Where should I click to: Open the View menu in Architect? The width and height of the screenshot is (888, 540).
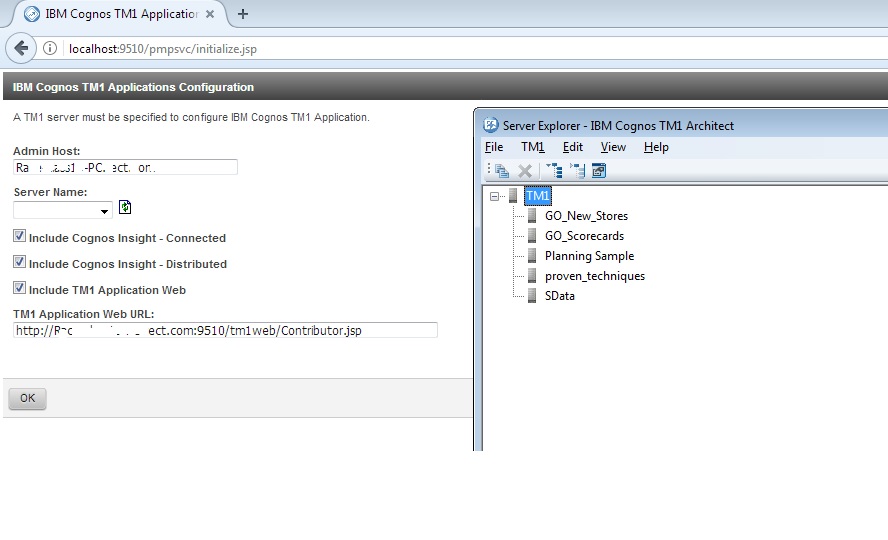tap(613, 147)
